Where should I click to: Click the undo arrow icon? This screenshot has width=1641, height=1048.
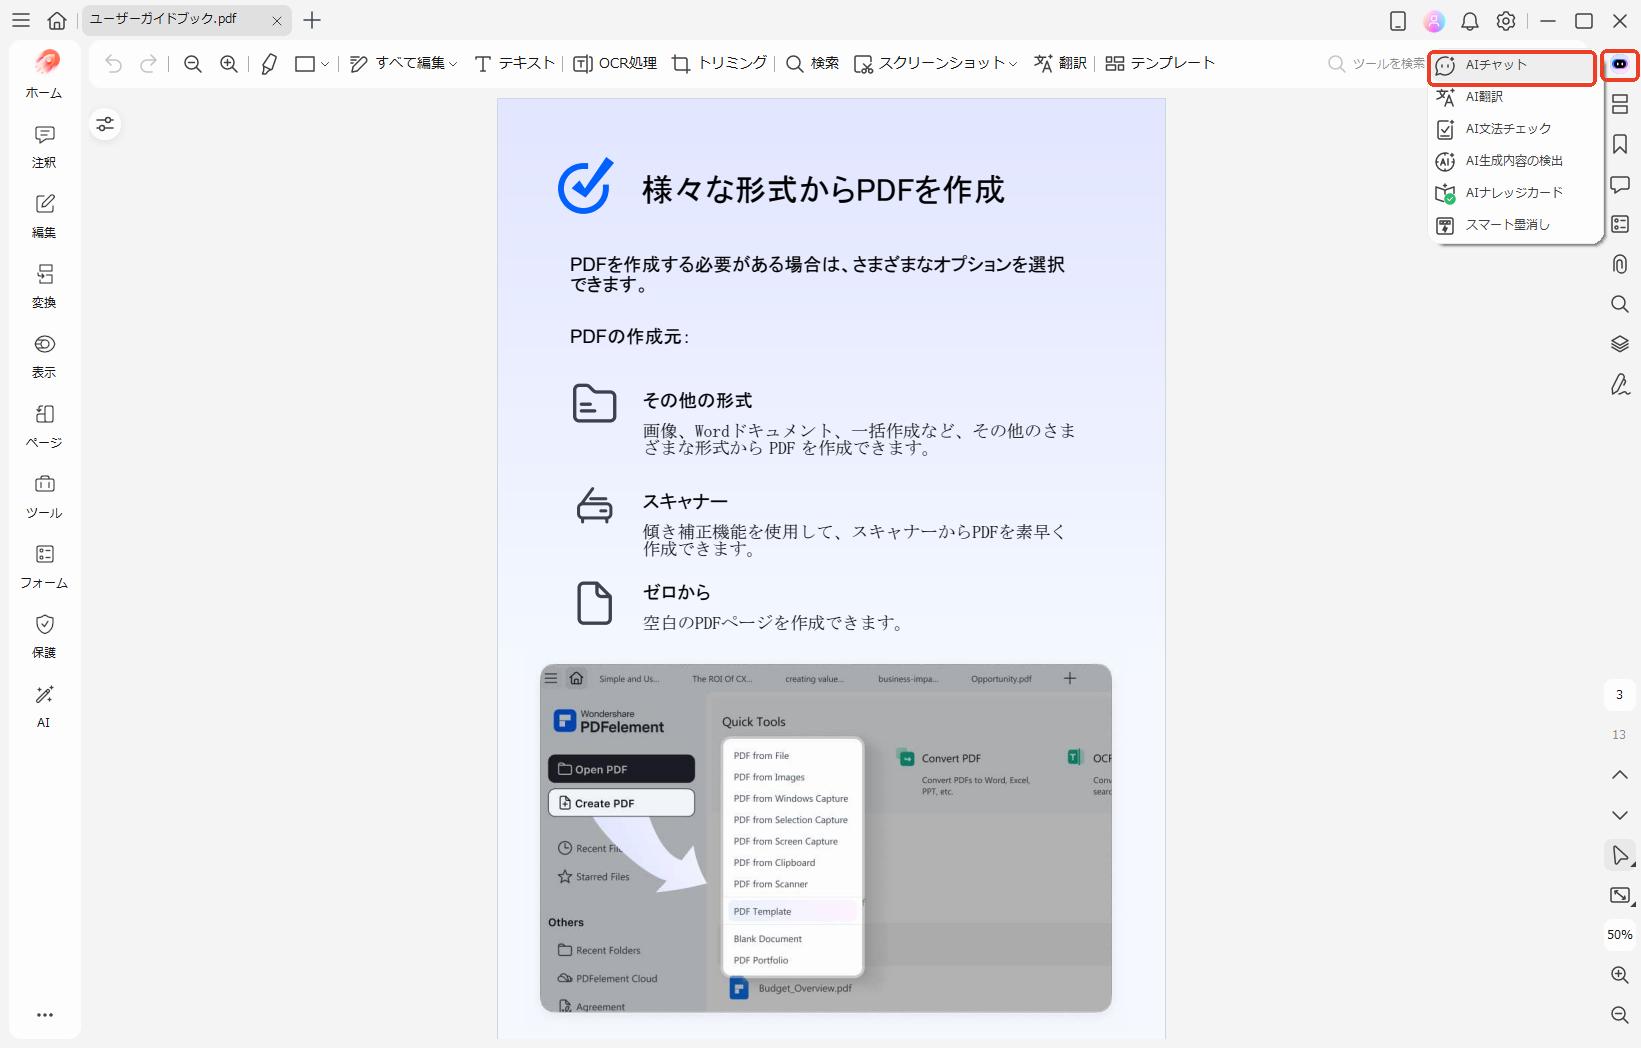112,63
